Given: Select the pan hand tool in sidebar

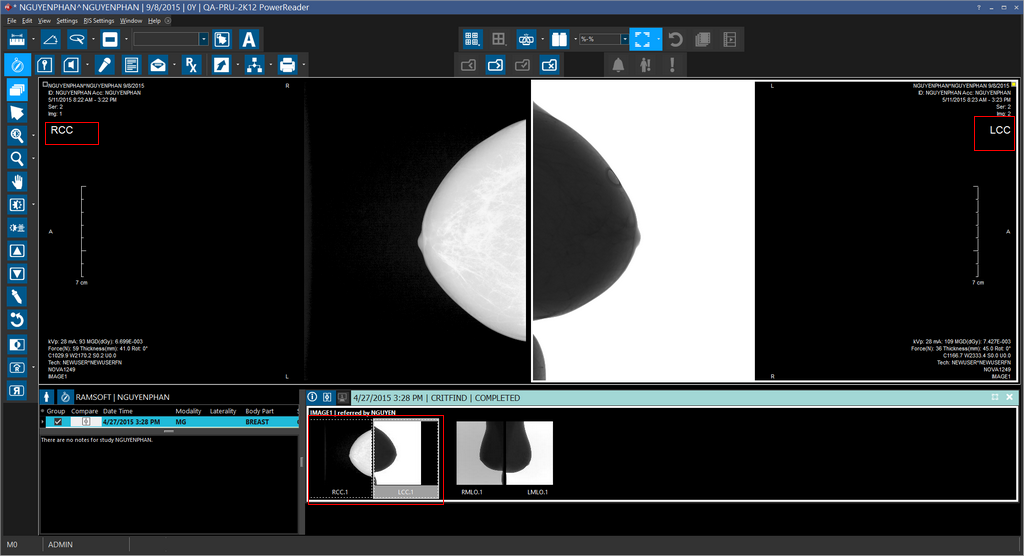Looking at the screenshot, I should point(17,181).
